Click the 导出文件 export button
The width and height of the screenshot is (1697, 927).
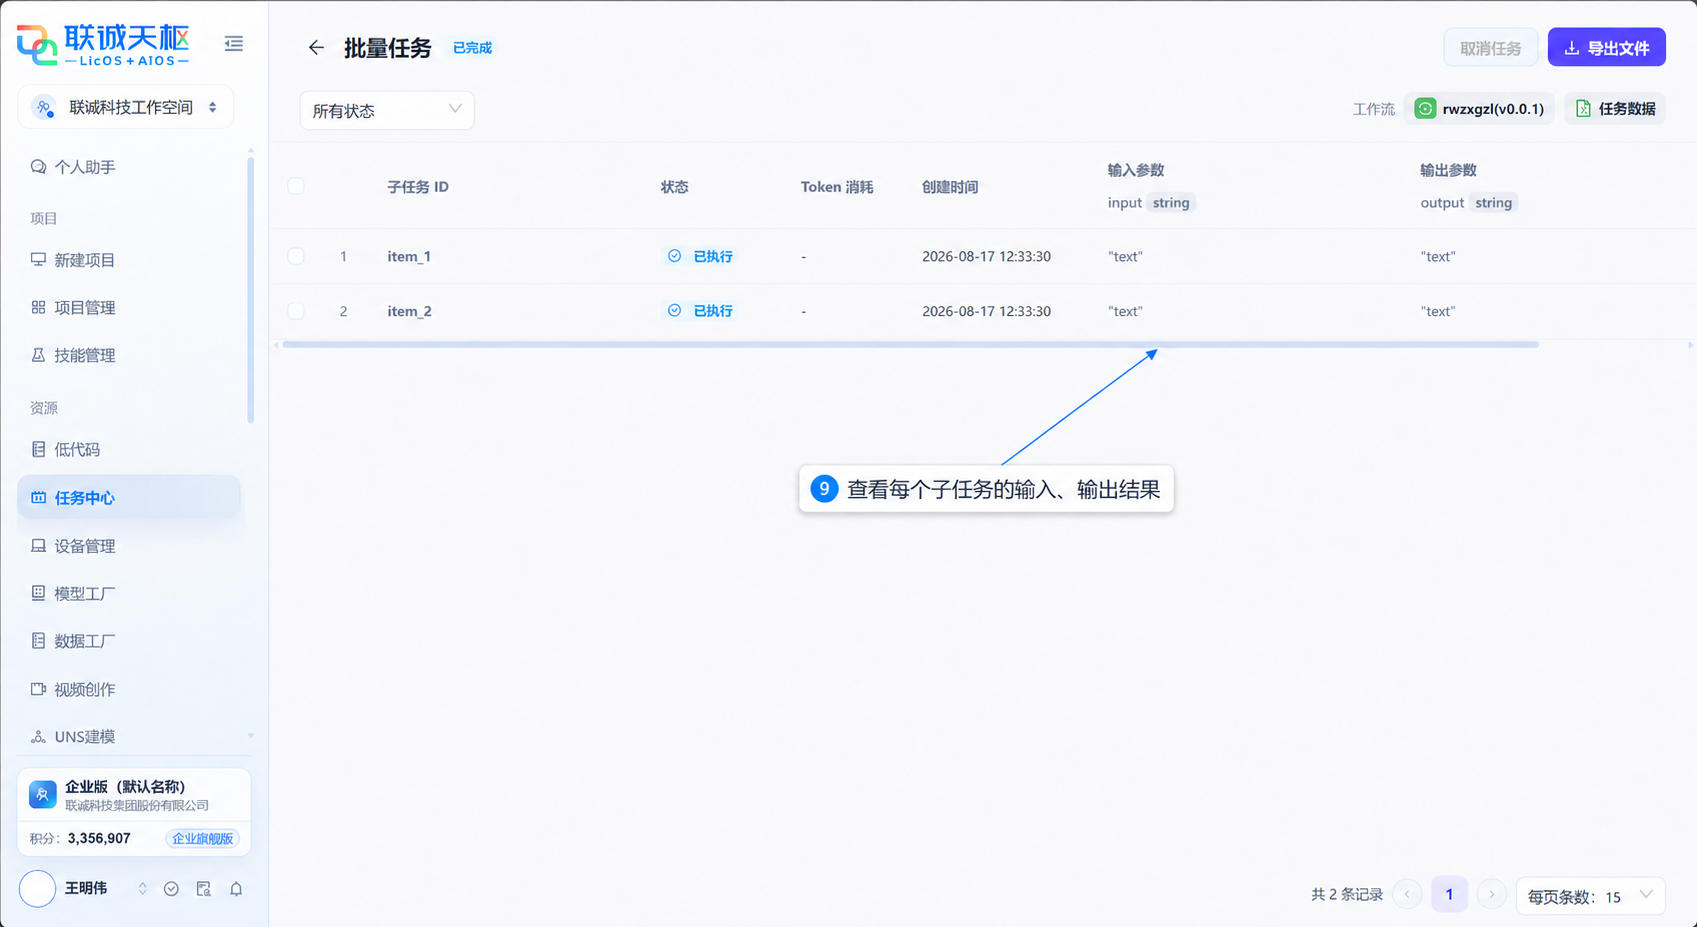[x=1606, y=47]
